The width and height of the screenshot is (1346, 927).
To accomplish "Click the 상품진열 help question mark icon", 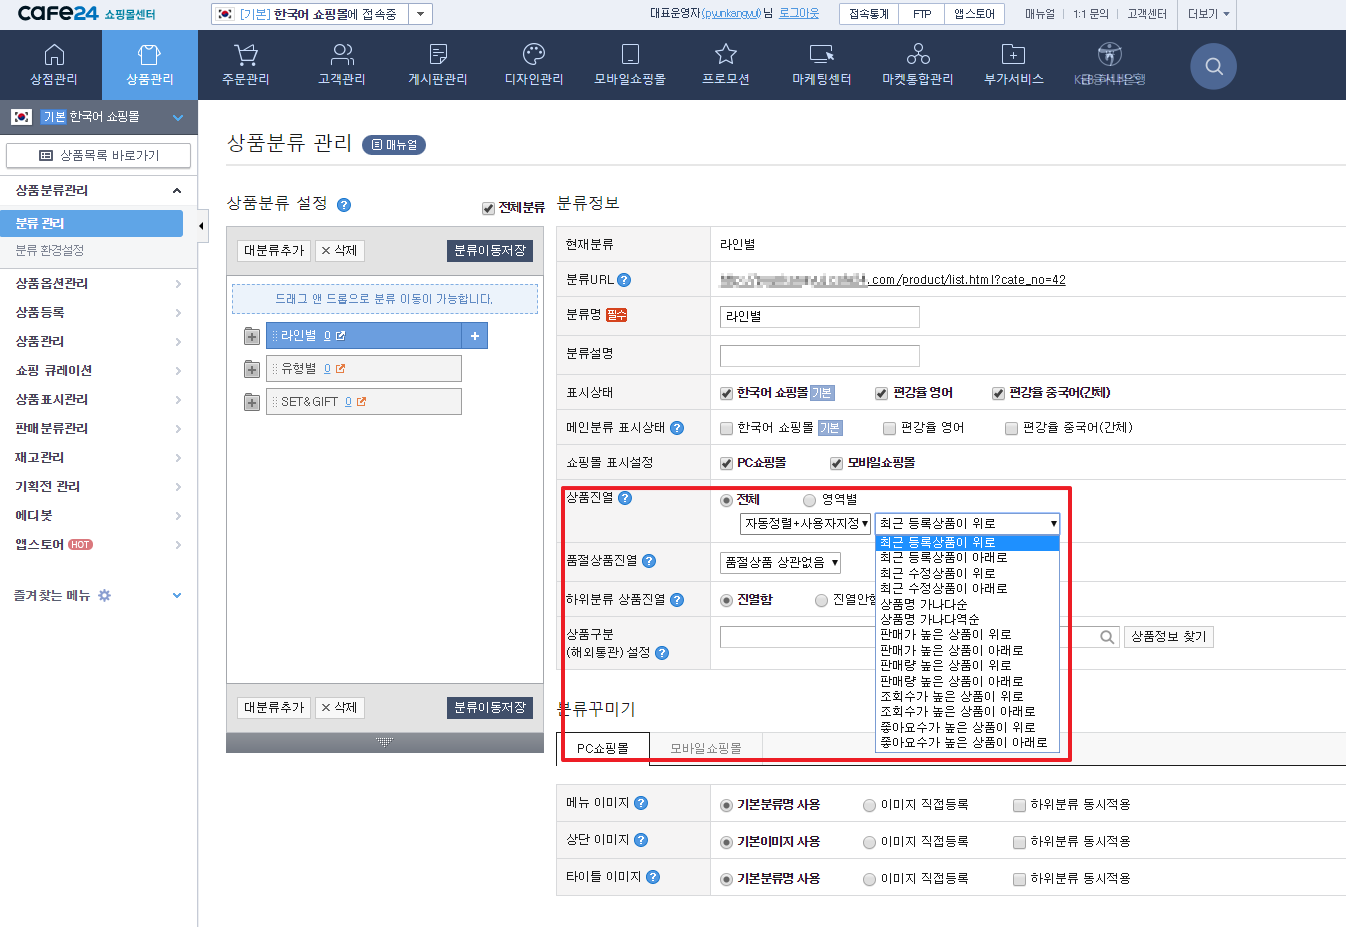I will (x=624, y=498).
